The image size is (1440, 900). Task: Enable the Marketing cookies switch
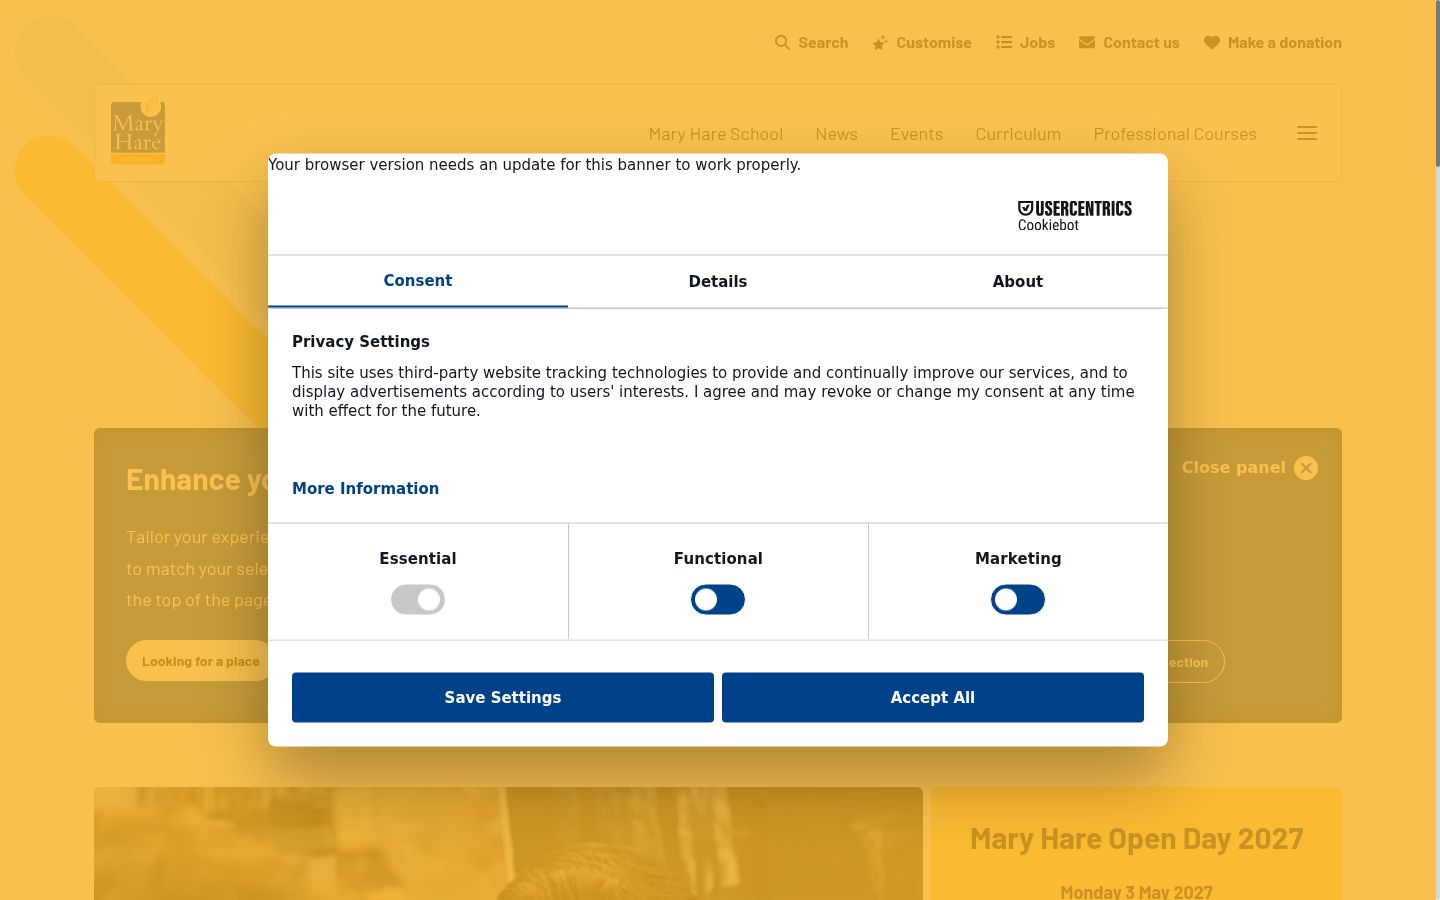tap(1018, 600)
